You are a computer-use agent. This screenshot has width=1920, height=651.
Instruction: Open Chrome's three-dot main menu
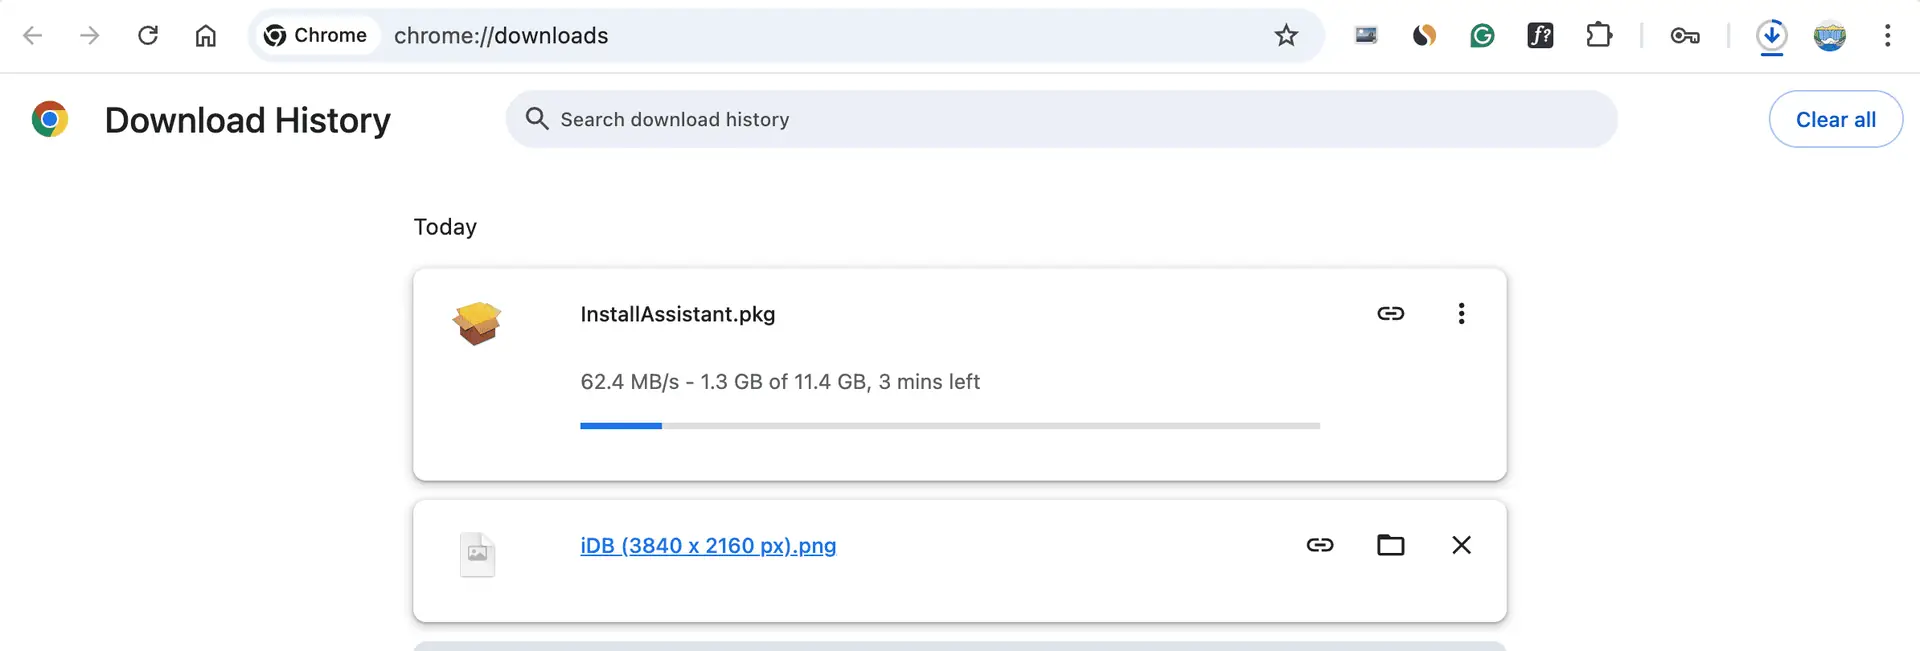1888,36
